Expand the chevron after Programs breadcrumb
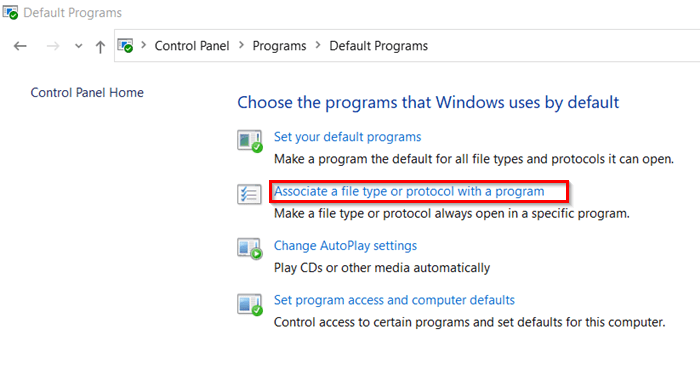The width and height of the screenshot is (700, 374). tap(318, 45)
